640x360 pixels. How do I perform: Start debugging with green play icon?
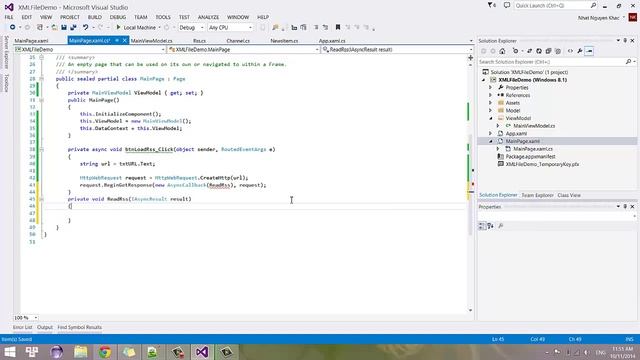(x=118, y=27)
